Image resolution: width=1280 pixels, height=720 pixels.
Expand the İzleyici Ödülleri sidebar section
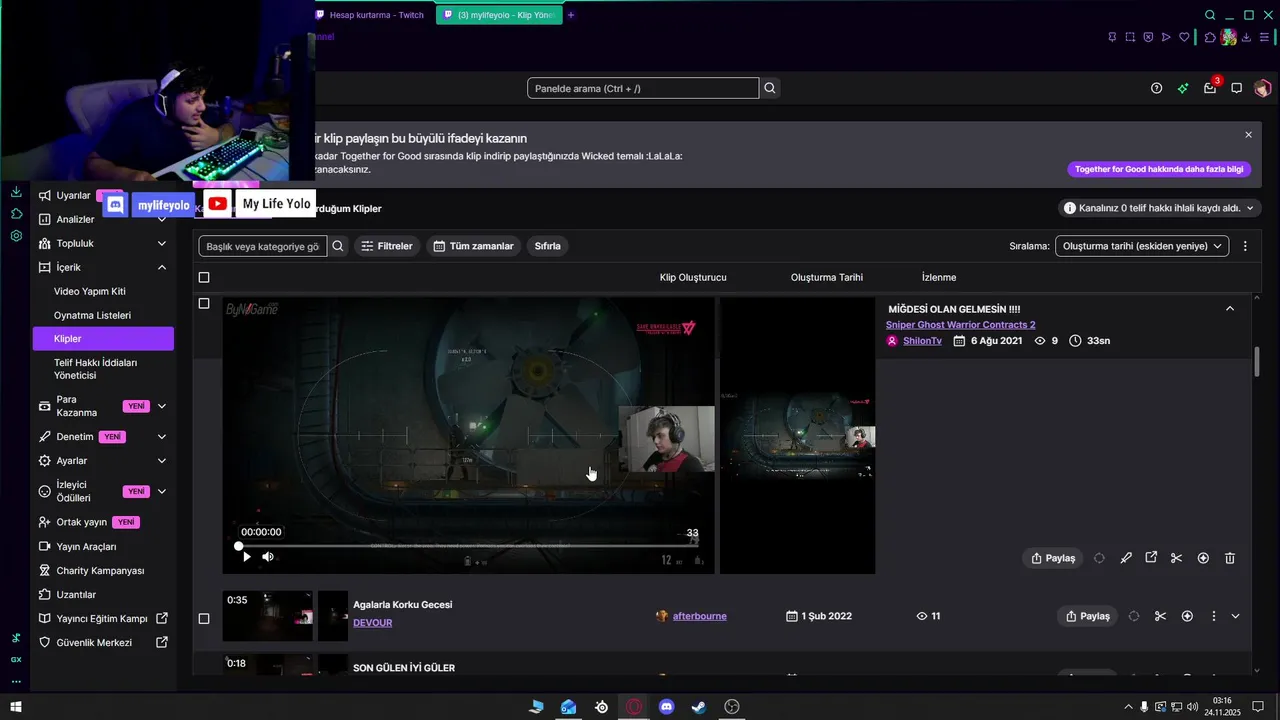coord(162,491)
